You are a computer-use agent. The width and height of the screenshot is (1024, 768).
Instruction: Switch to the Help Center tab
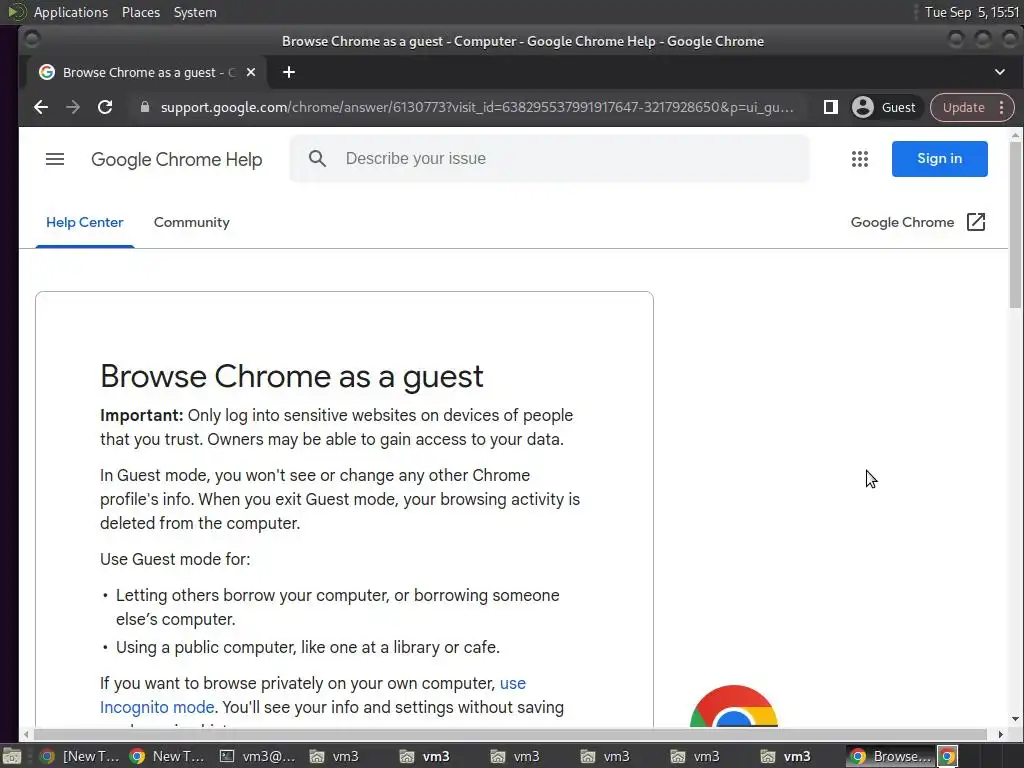(84, 222)
